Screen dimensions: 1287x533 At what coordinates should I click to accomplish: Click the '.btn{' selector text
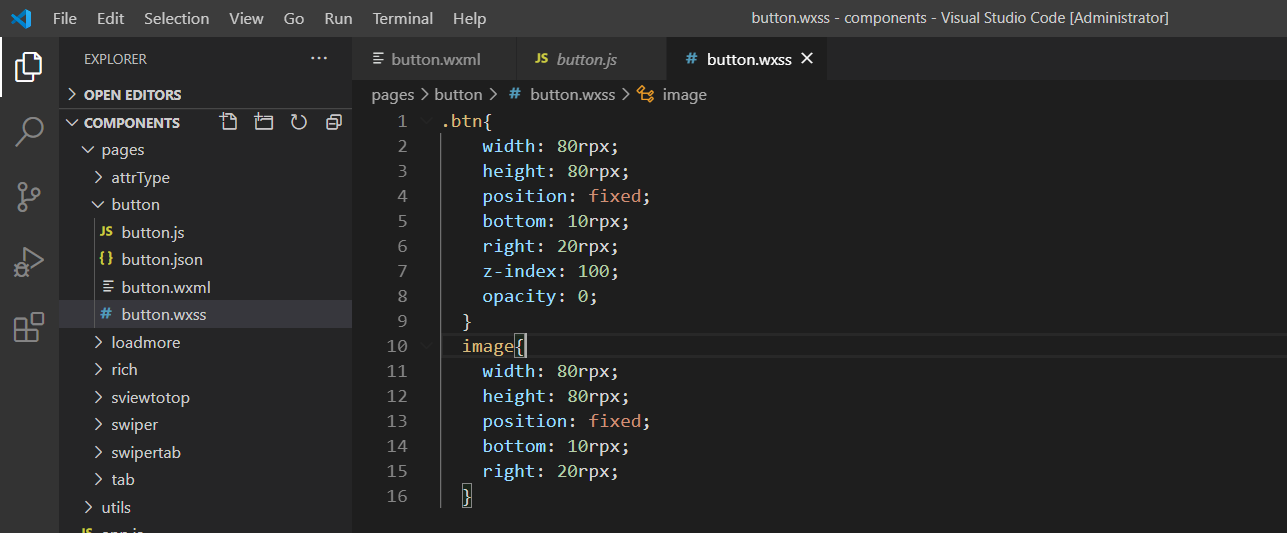466,121
